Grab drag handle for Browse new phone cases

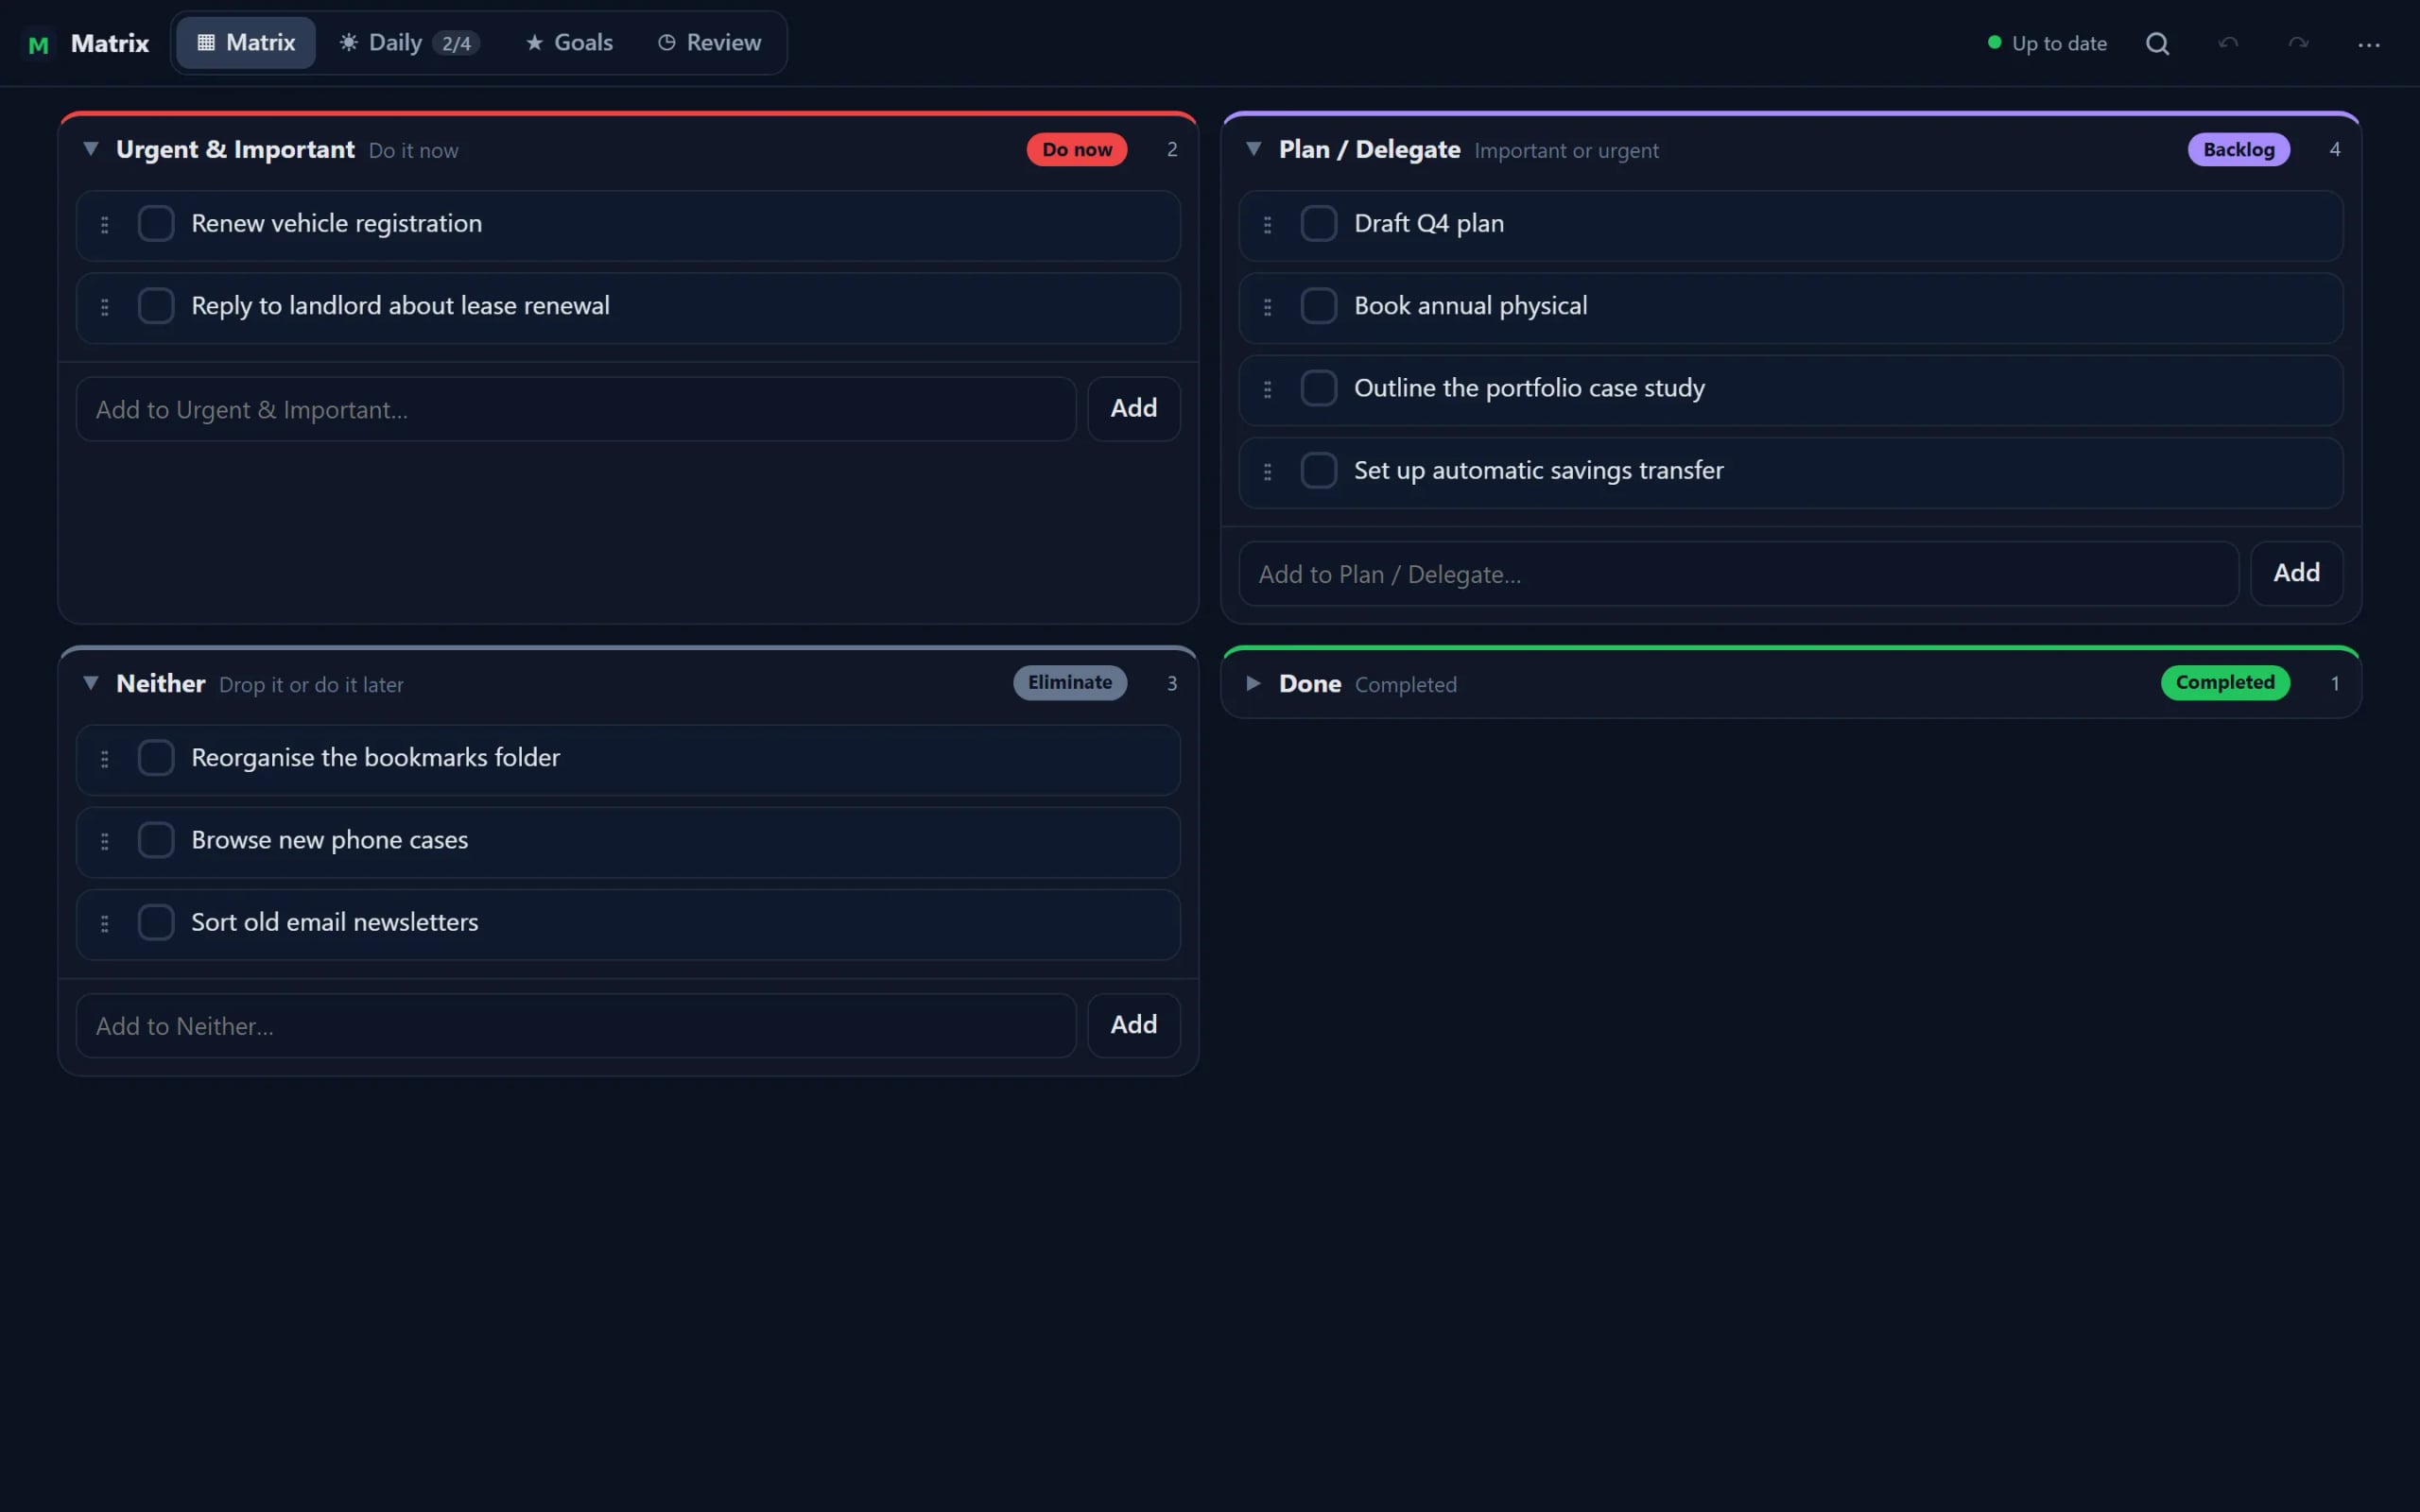coord(104,841)
